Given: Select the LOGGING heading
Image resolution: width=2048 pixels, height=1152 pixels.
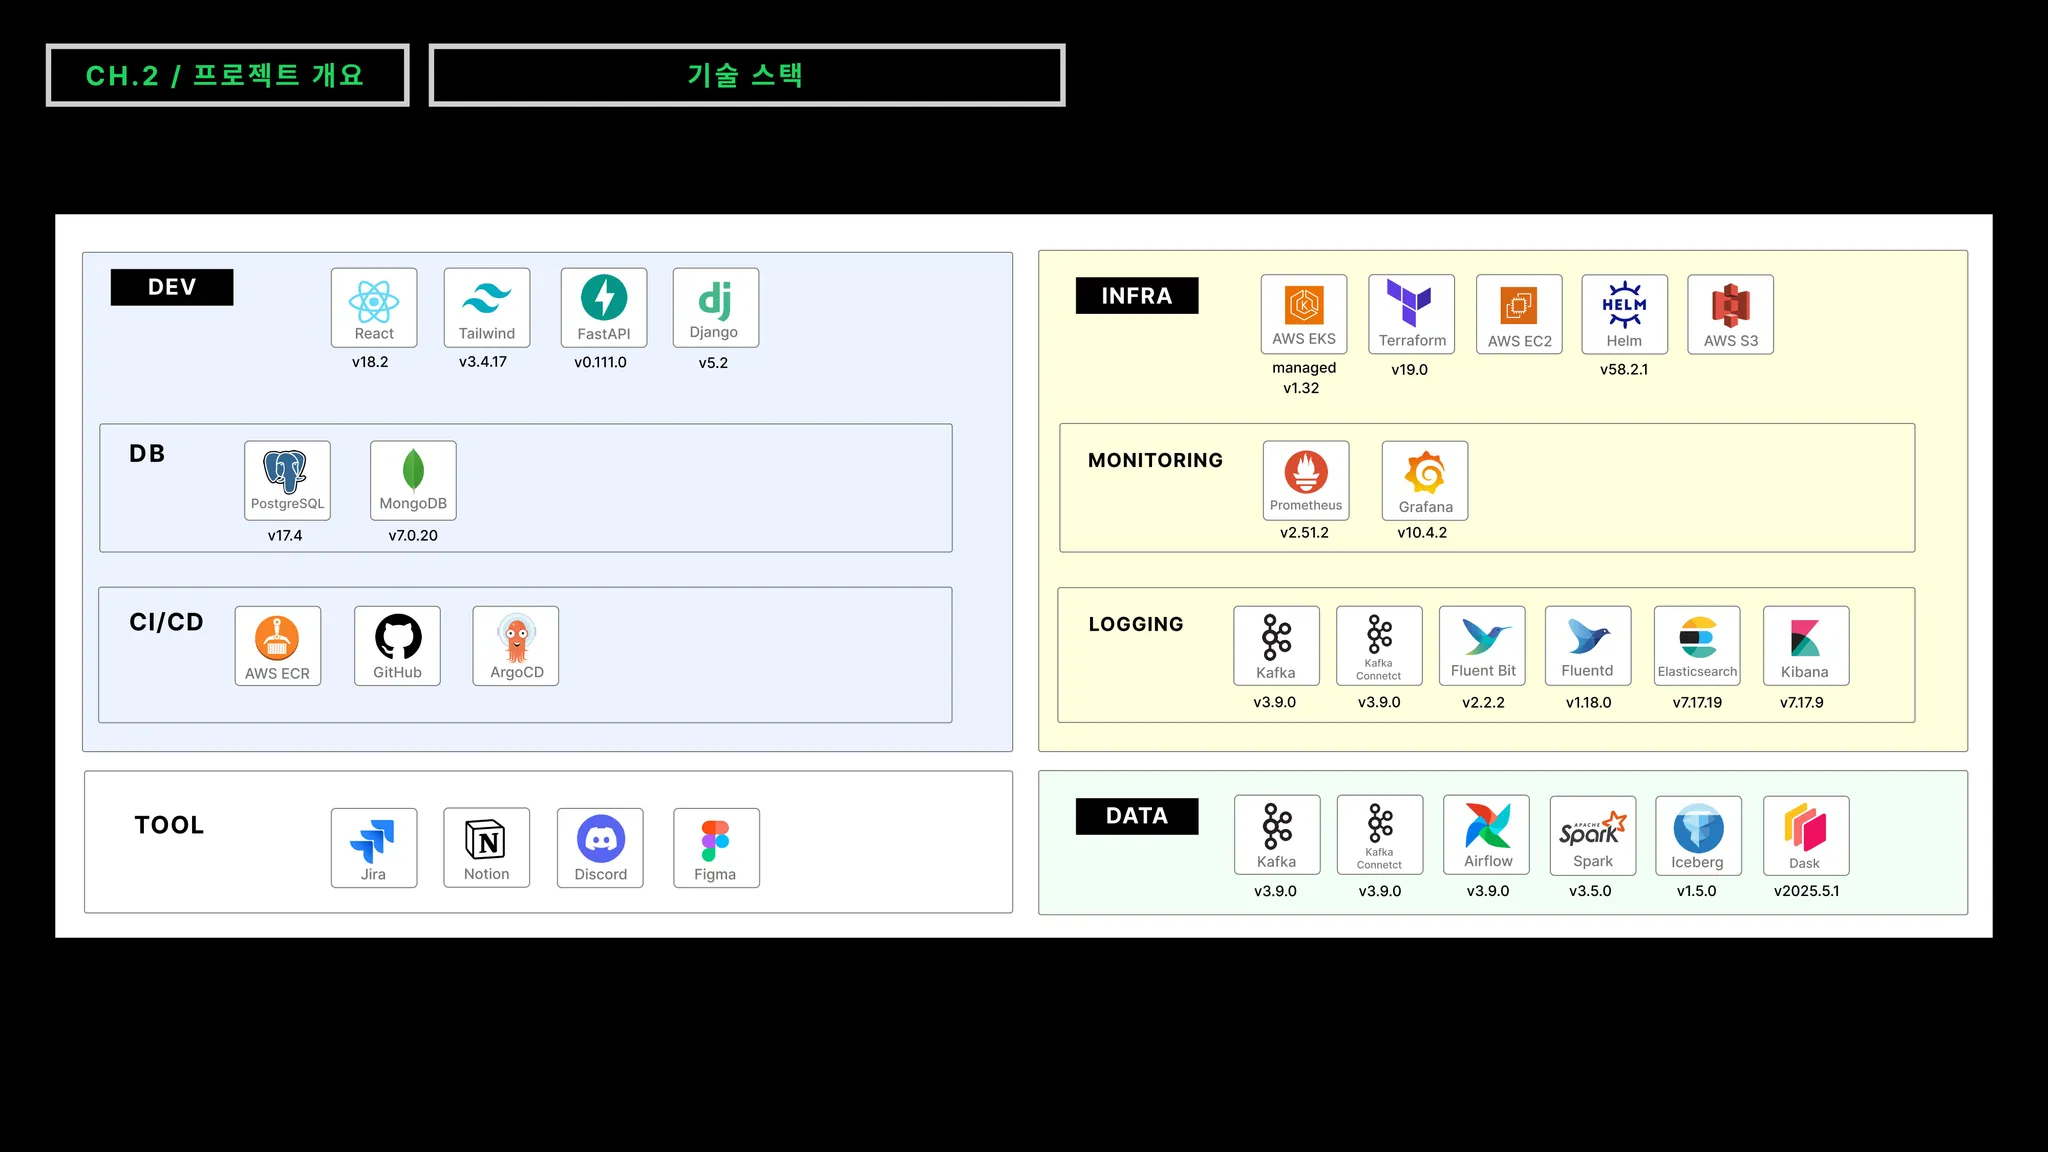Looking at the screenshot, I should [x=1136, y=624].
